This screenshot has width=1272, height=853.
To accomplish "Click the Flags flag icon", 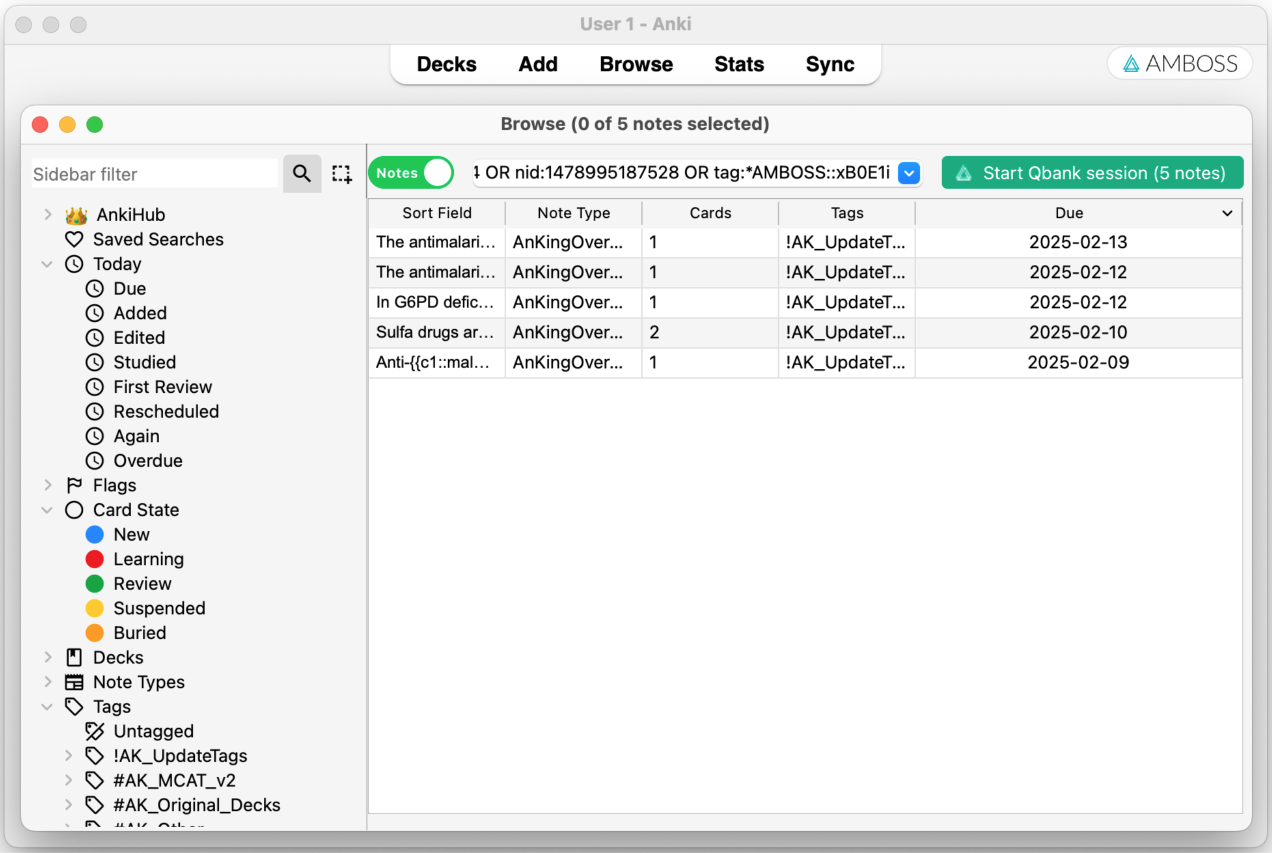I will [74, 485].
